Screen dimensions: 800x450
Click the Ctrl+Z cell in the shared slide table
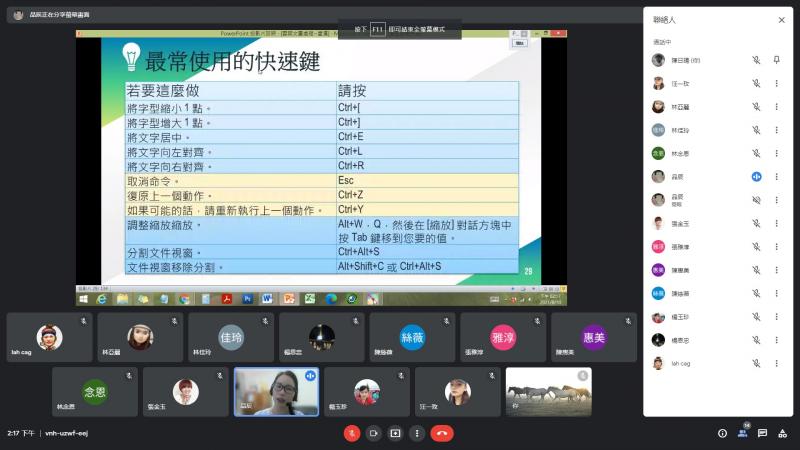[x=428, y=195]
